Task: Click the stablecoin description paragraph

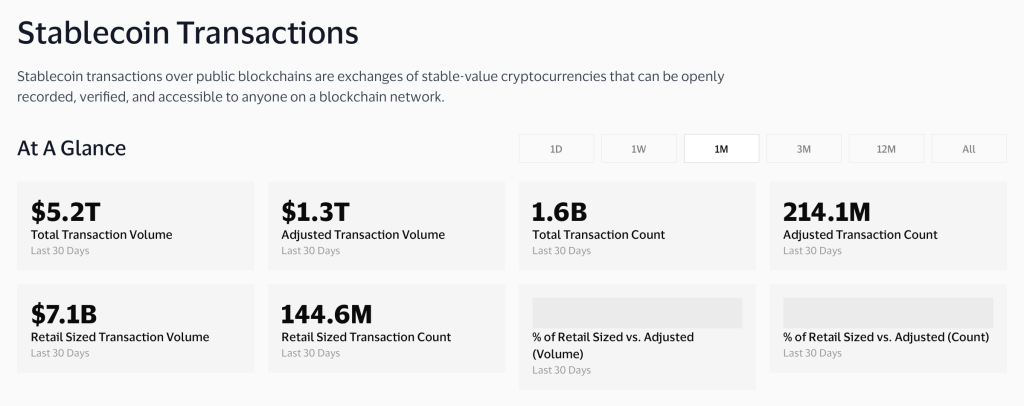Action: coord(370,87)
